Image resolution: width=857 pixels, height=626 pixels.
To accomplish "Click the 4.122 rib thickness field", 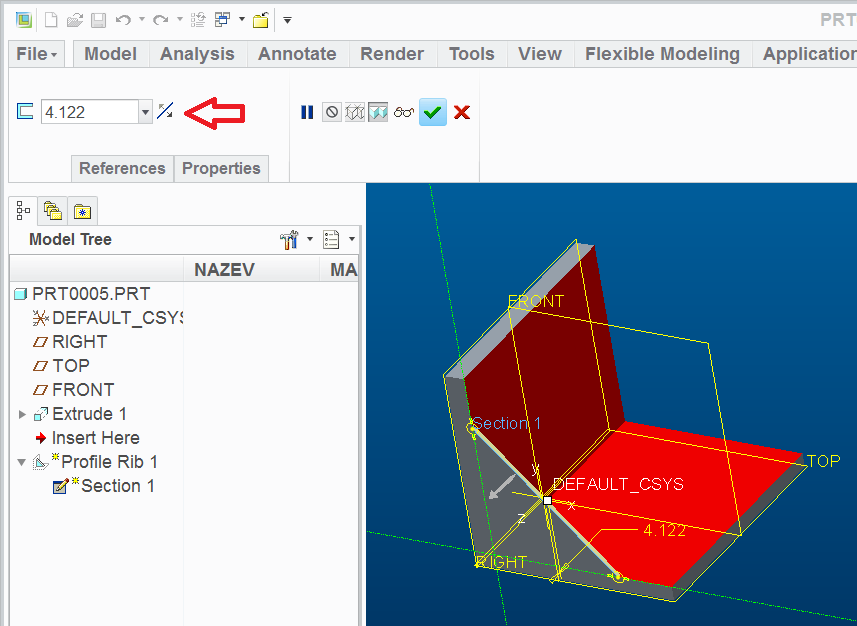I will click(90, 112).
